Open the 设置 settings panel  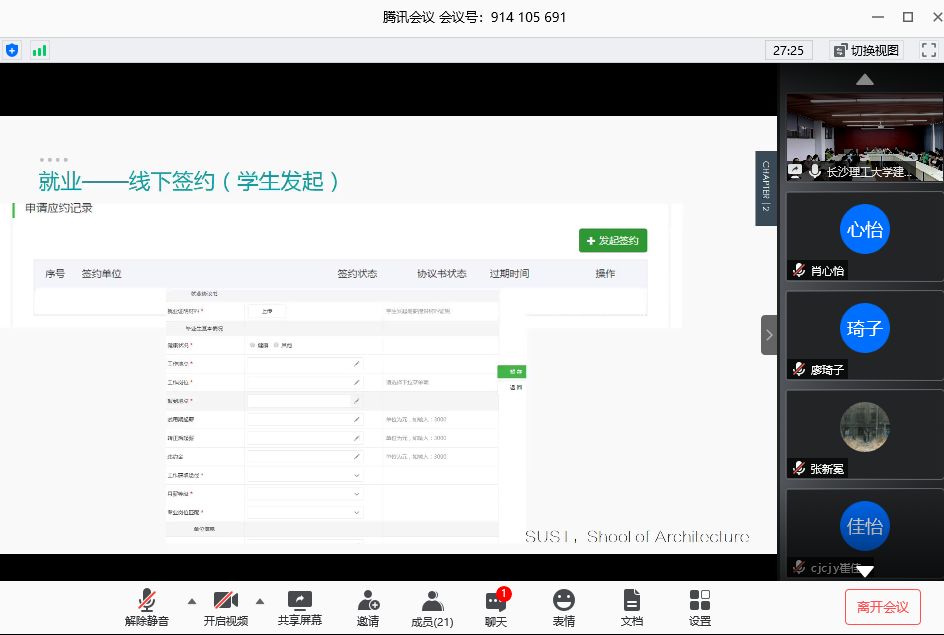(700, 607)
